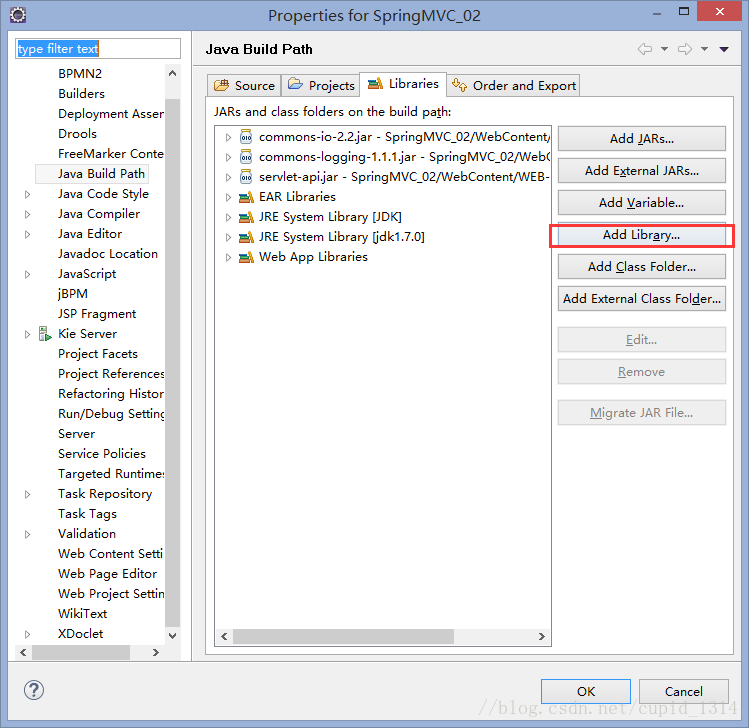Expand Java Compiler in sidebar
The image size is (749, 728).
(27, 214)
